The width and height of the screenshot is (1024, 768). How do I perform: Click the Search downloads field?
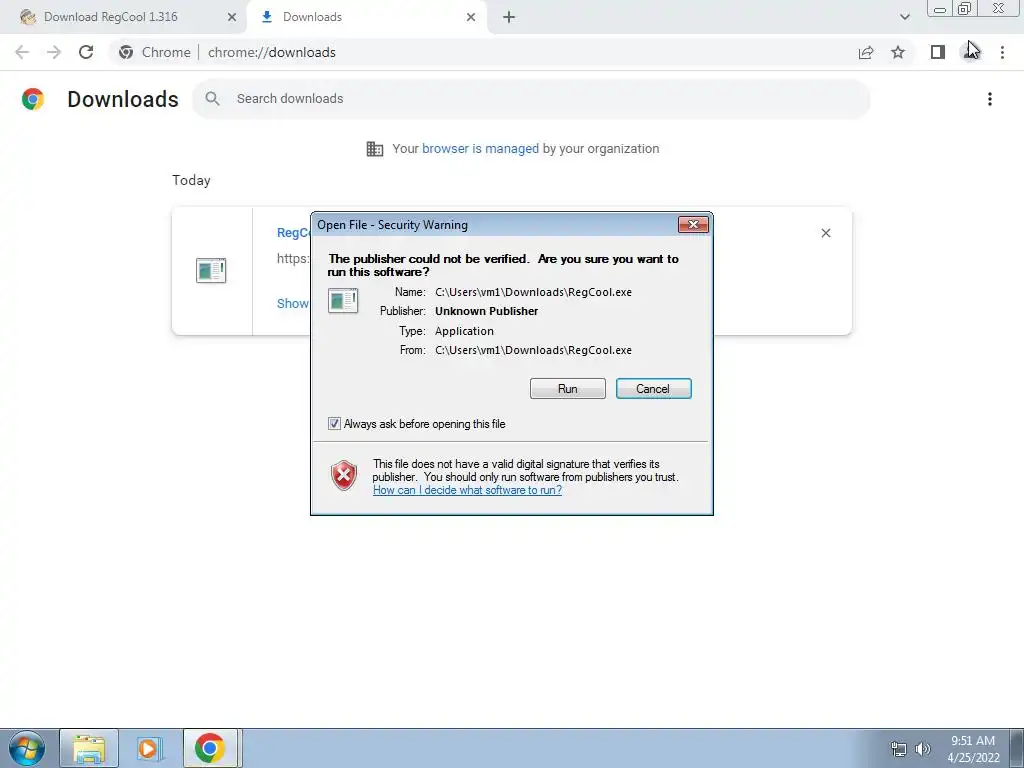tap(531, 99)
